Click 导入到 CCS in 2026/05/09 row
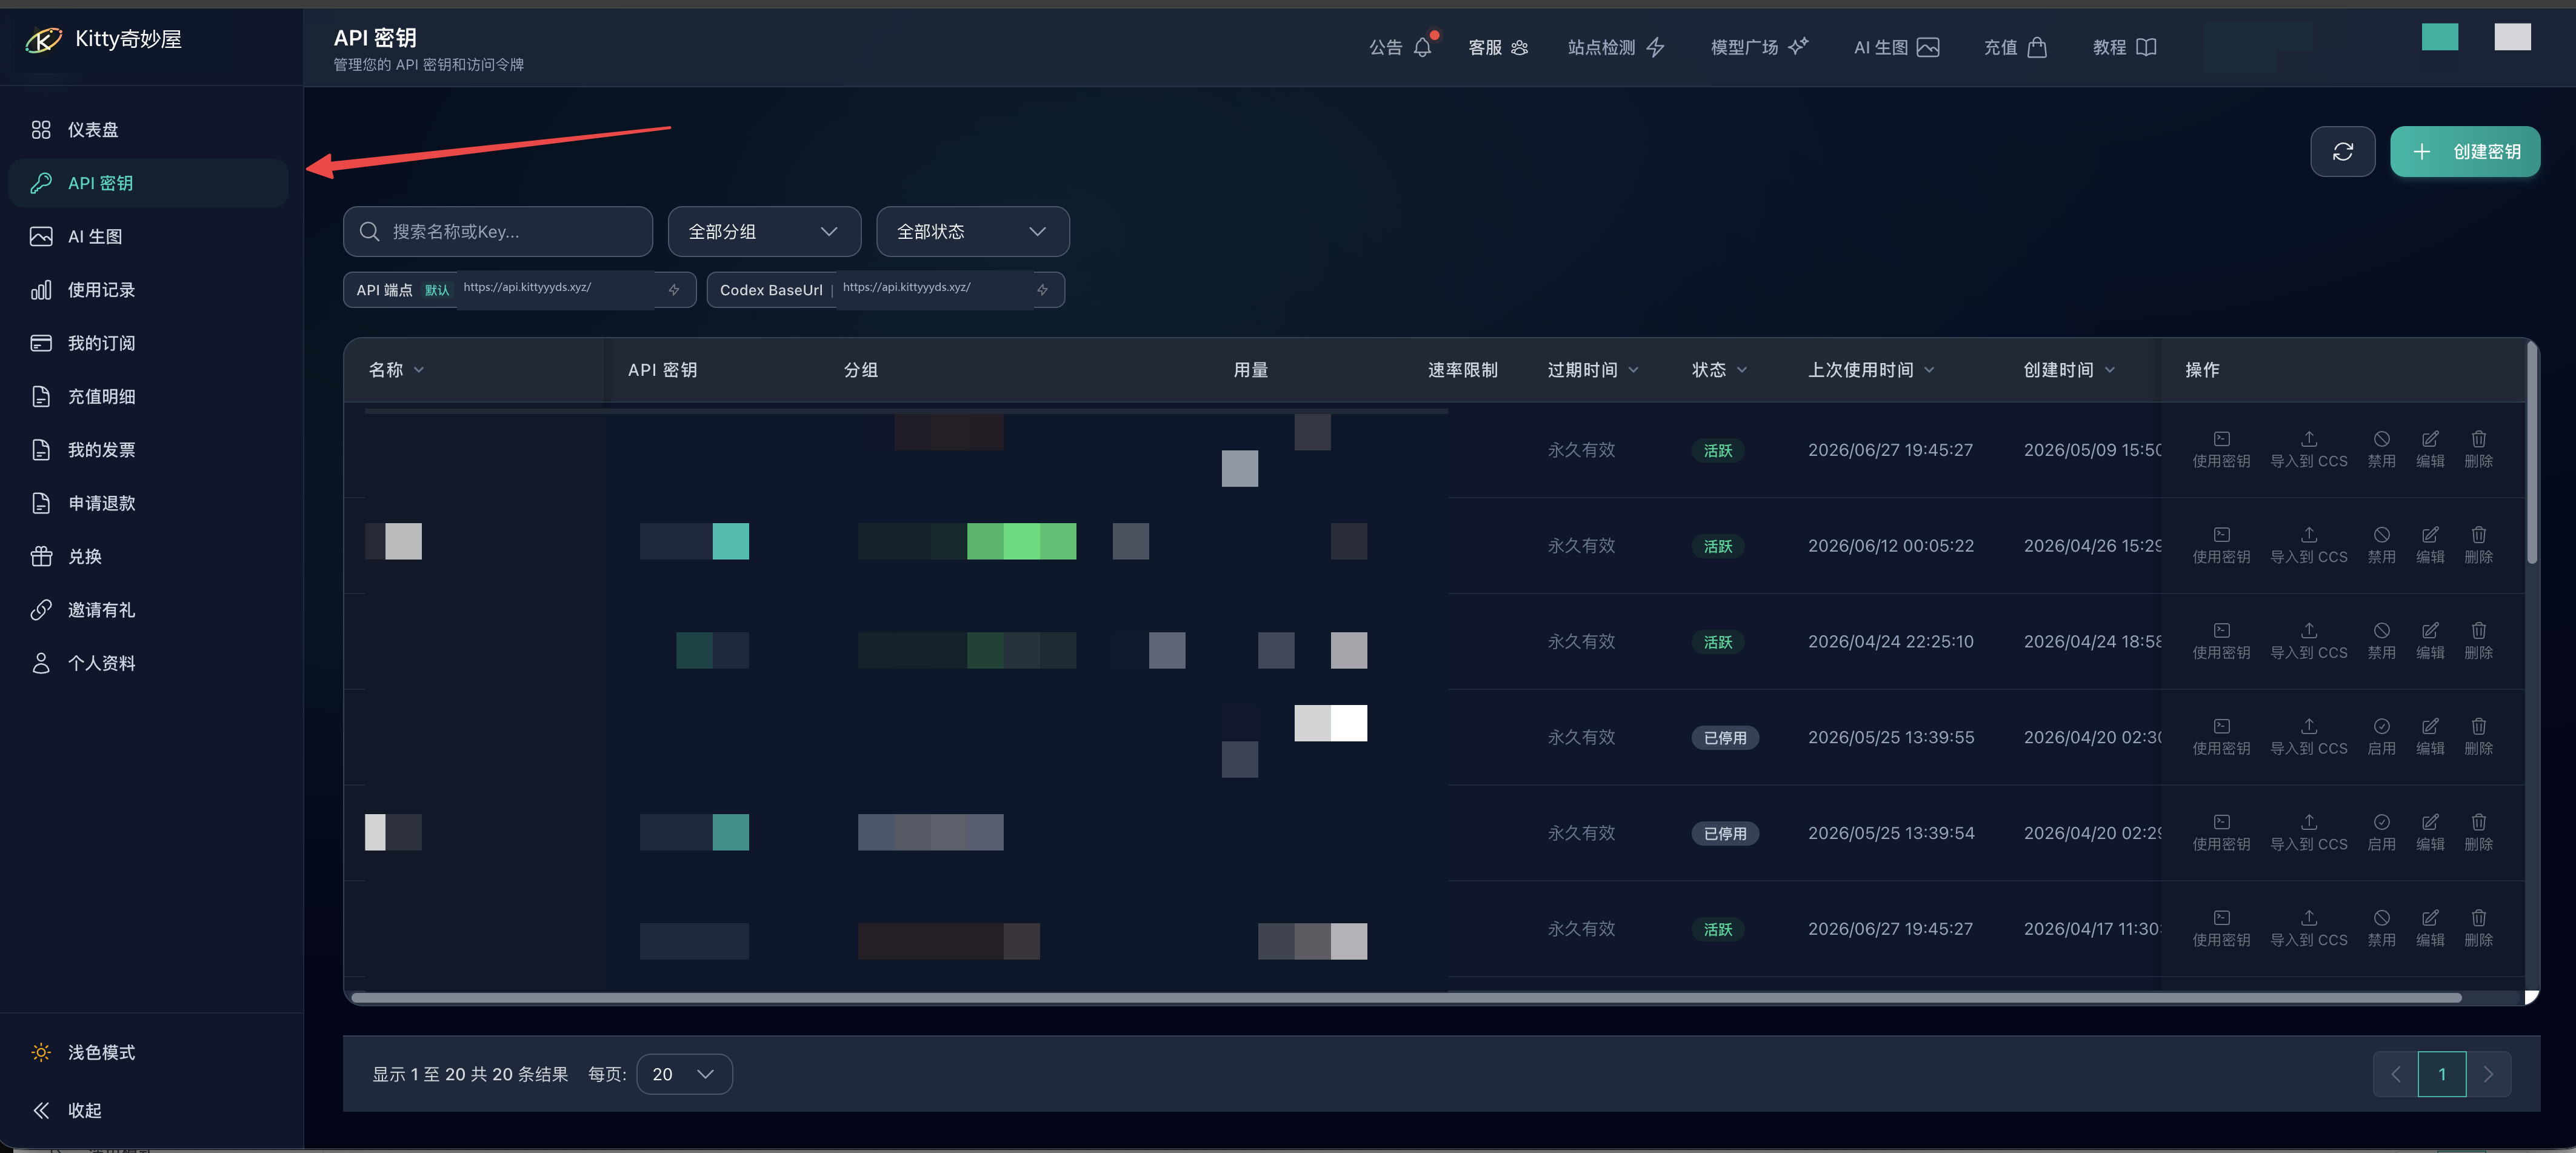The width and height of the screenshot is (2576, 1153). tap(2308, 450)
